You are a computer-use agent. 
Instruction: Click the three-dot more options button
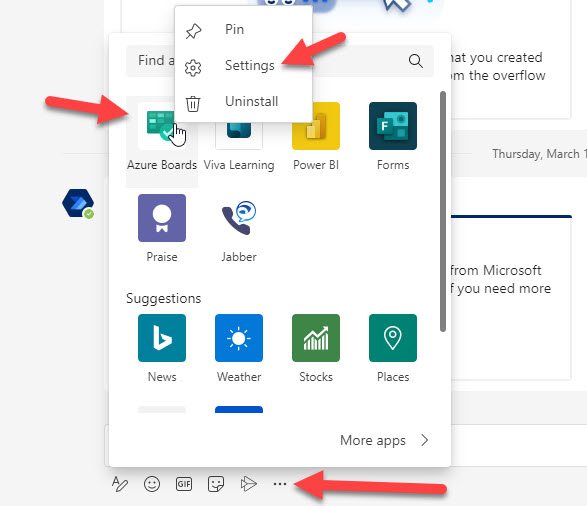tap(280, 484)
